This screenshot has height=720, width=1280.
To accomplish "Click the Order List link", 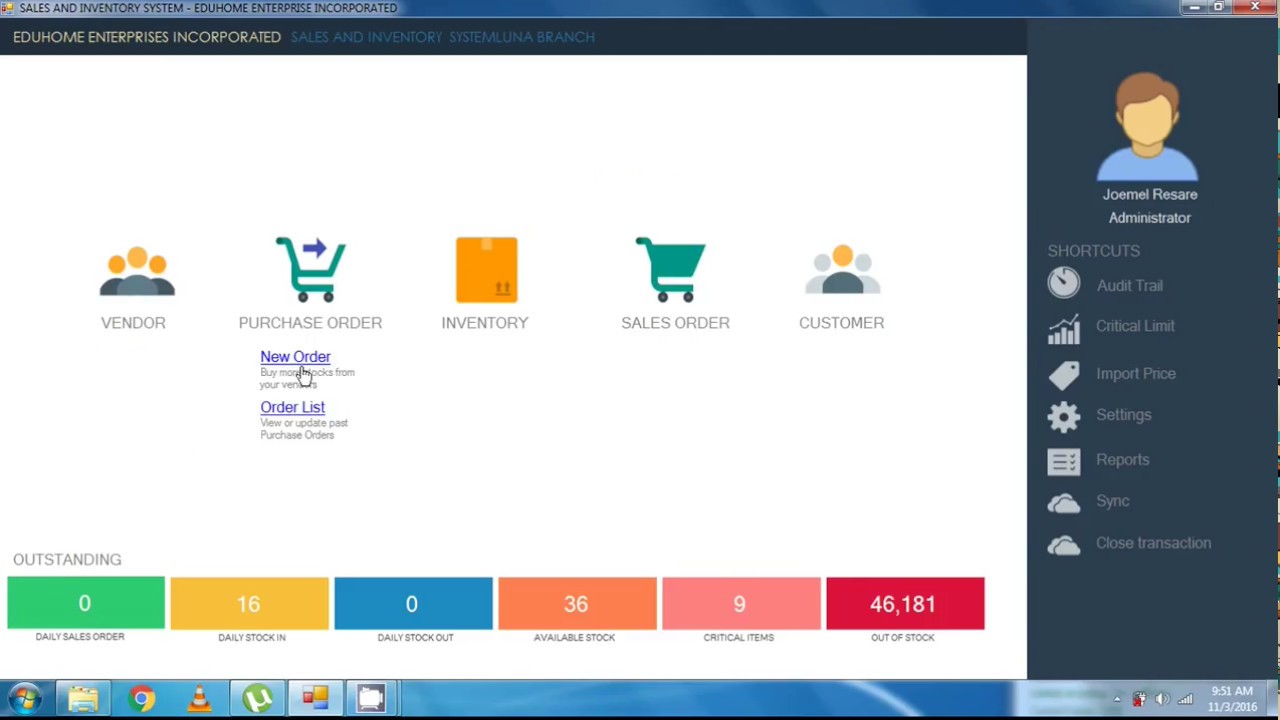I will (x=292, y=407).
